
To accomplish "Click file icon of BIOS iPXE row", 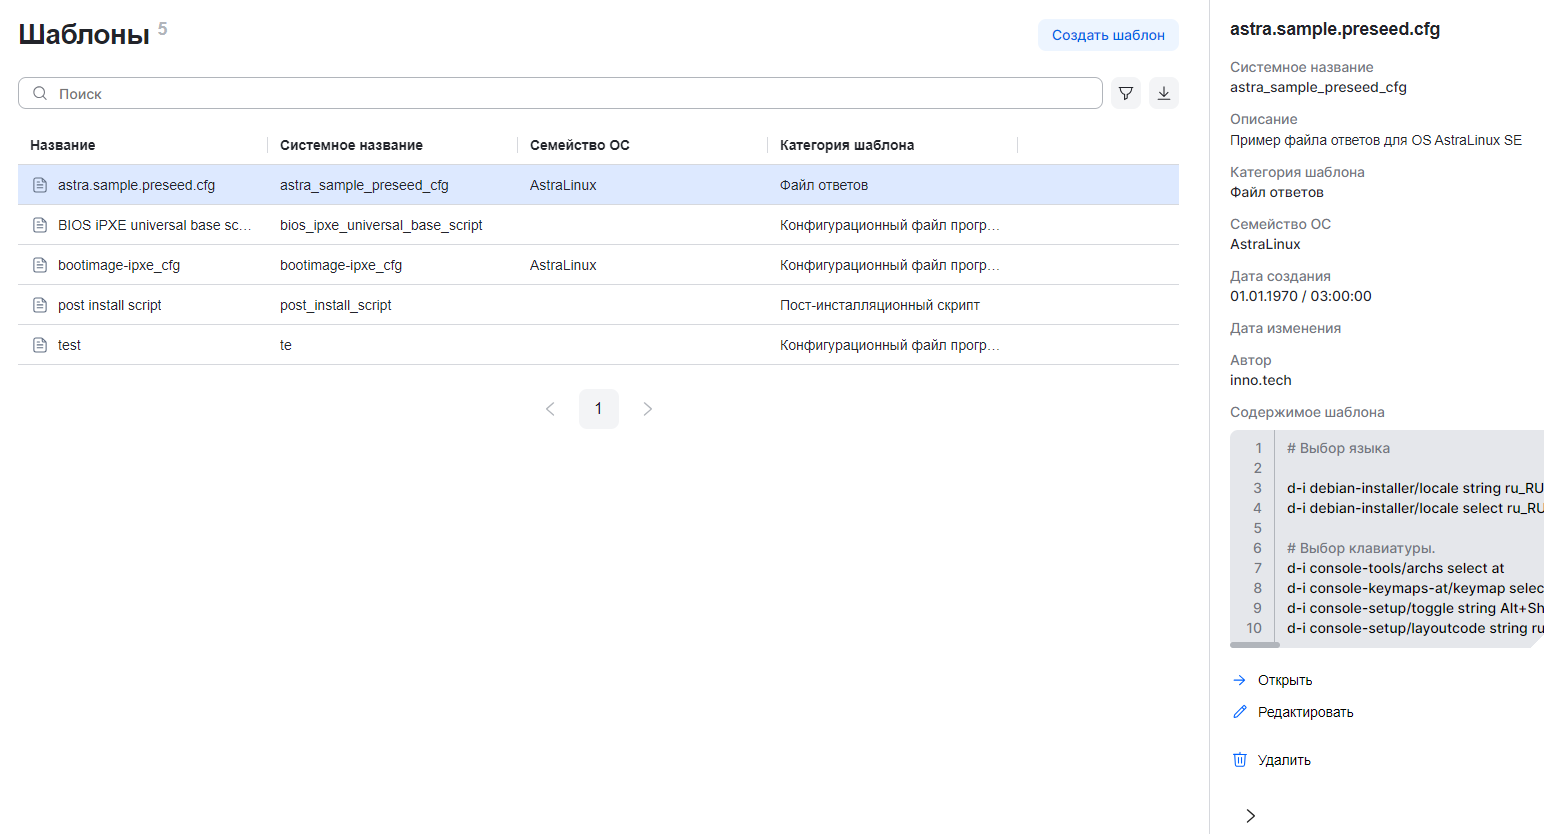I will coord(40,225).
